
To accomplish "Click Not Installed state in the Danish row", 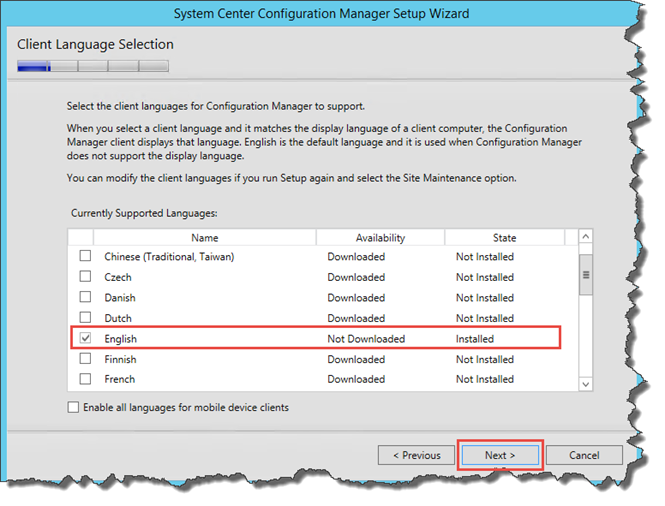I will click(x=485, y=298).
